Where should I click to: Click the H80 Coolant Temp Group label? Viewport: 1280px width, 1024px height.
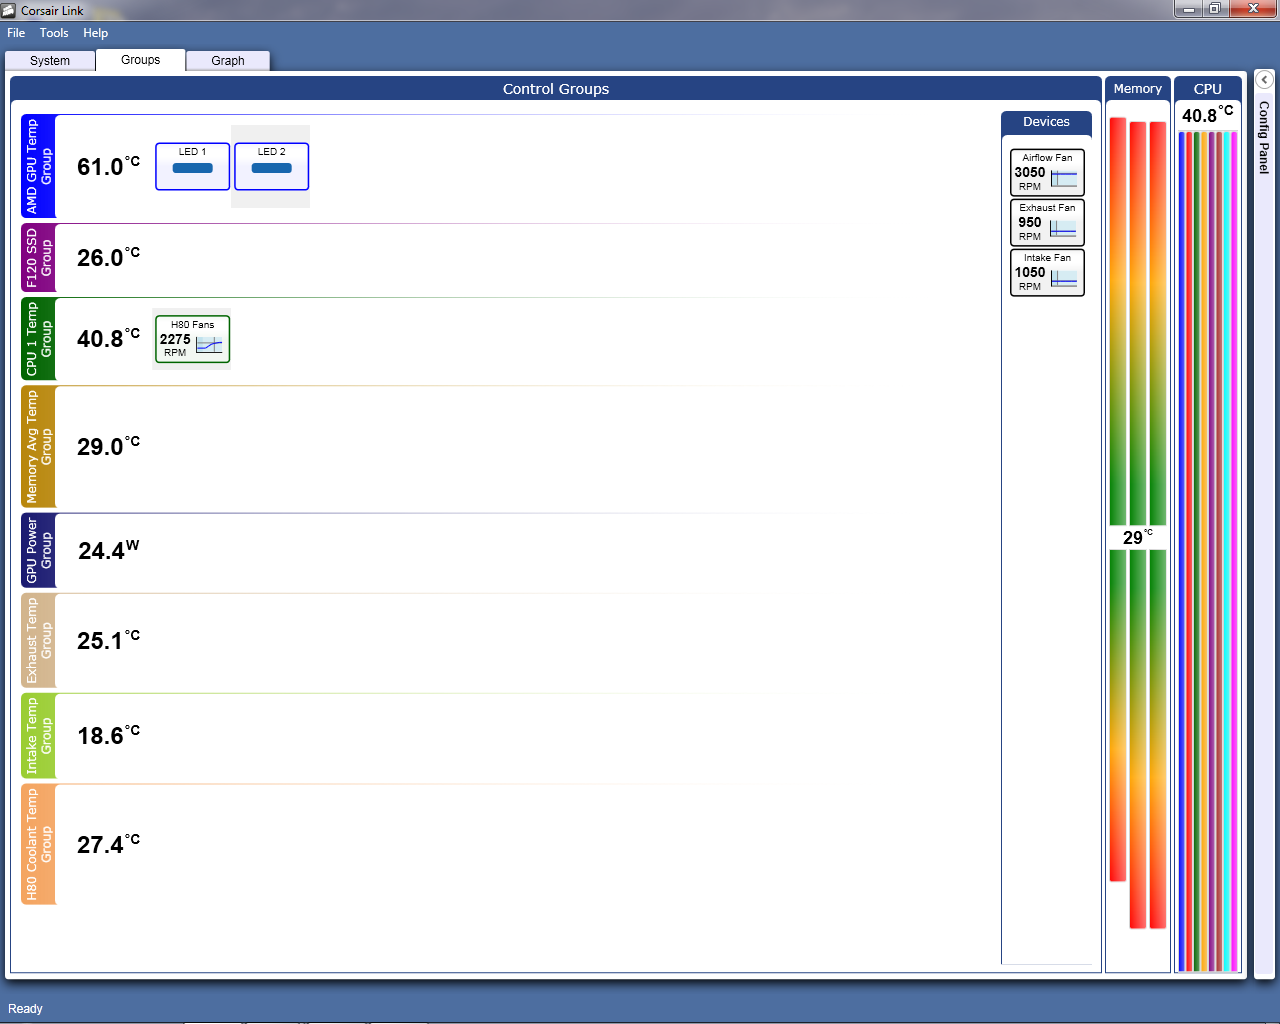38,845
